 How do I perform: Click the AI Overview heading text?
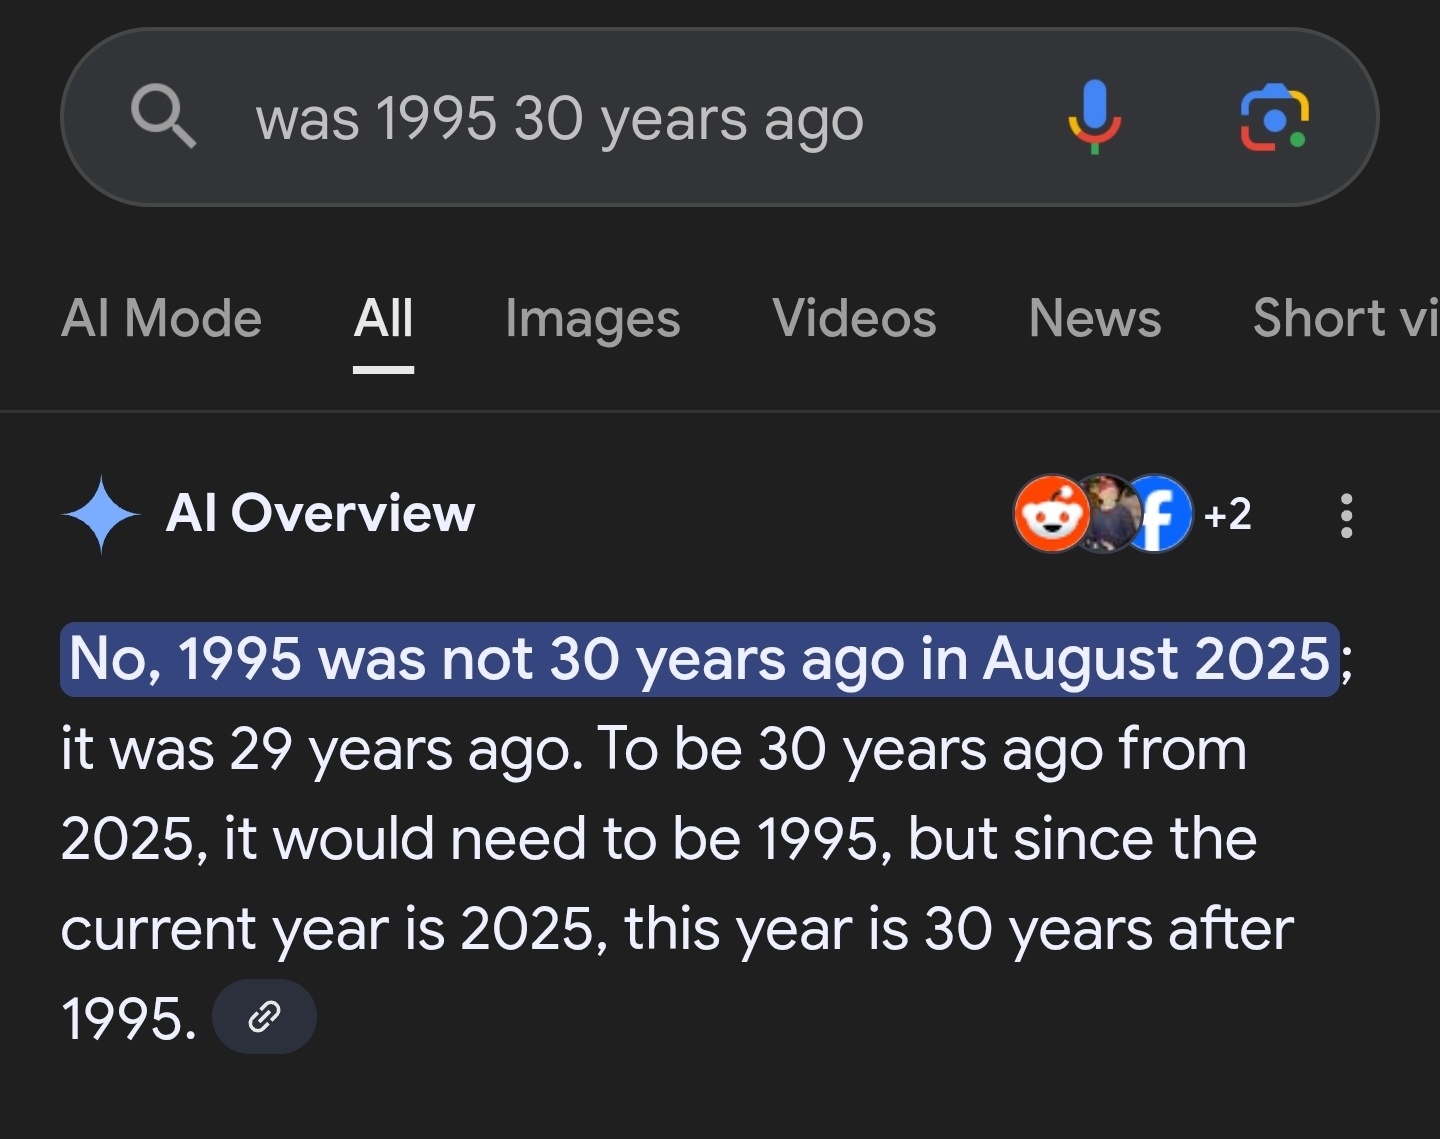tap(320, 514)
